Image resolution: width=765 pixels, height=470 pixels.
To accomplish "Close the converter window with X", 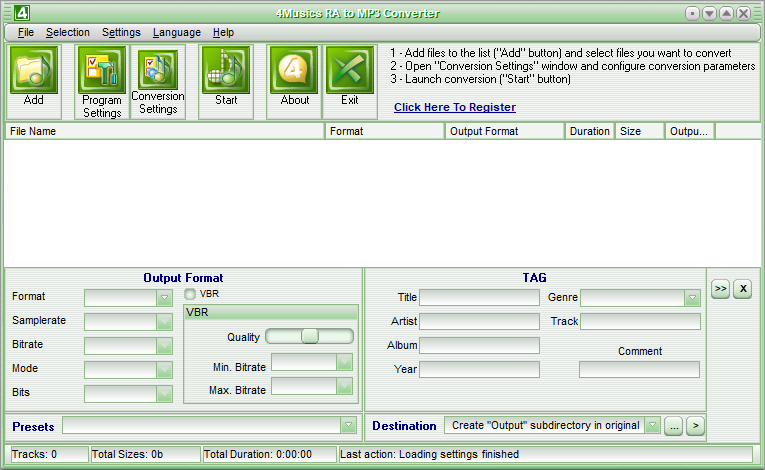I will [x=744, y=14].
